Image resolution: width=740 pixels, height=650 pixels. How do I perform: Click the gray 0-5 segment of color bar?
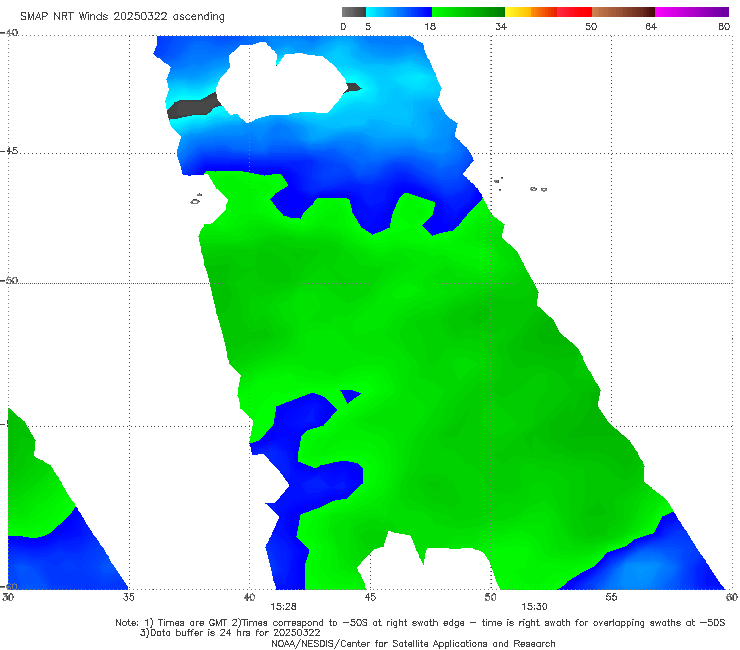click(x=353, y=12)
